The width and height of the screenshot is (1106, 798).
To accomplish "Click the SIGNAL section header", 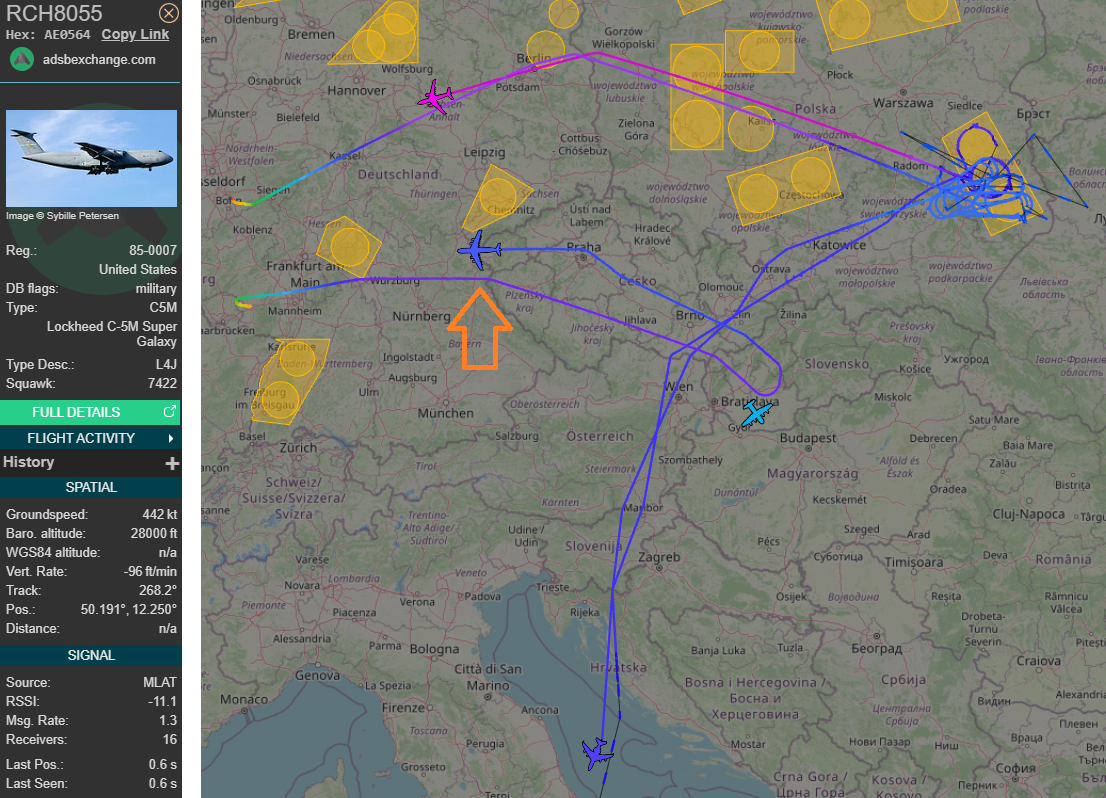I will (90, 655).
